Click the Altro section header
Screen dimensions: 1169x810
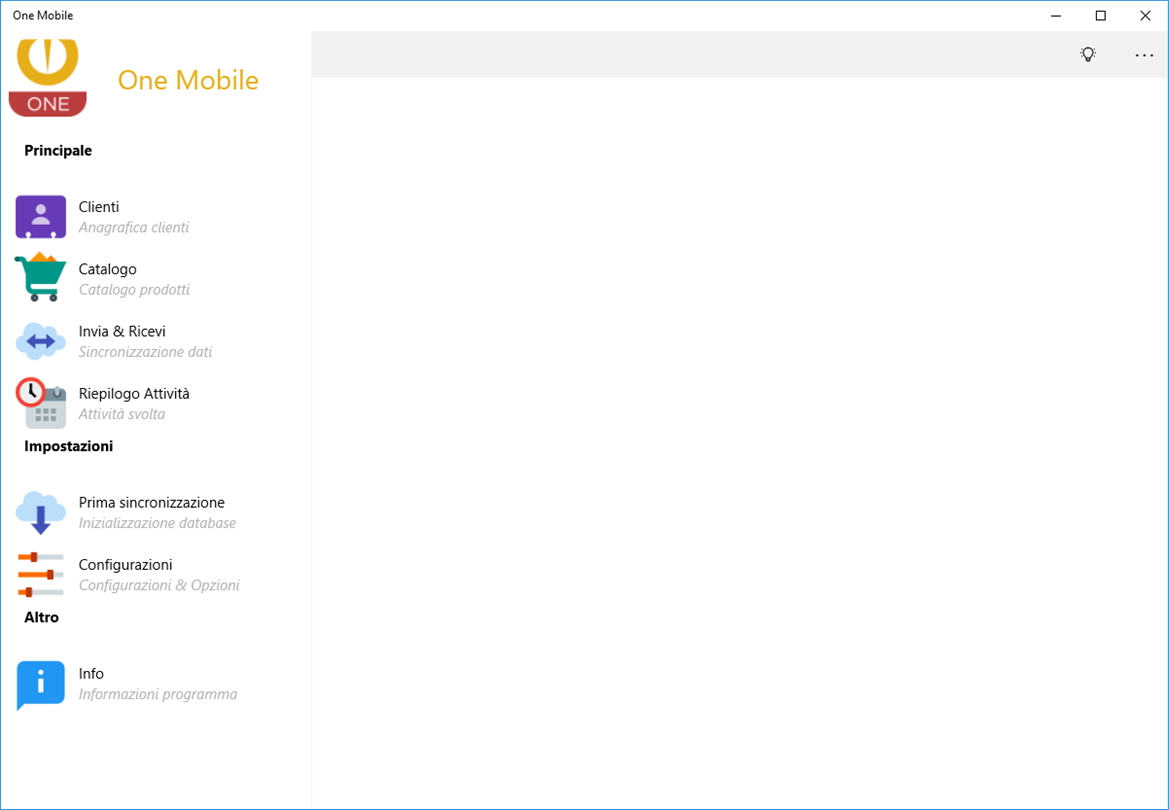[42, 618]
